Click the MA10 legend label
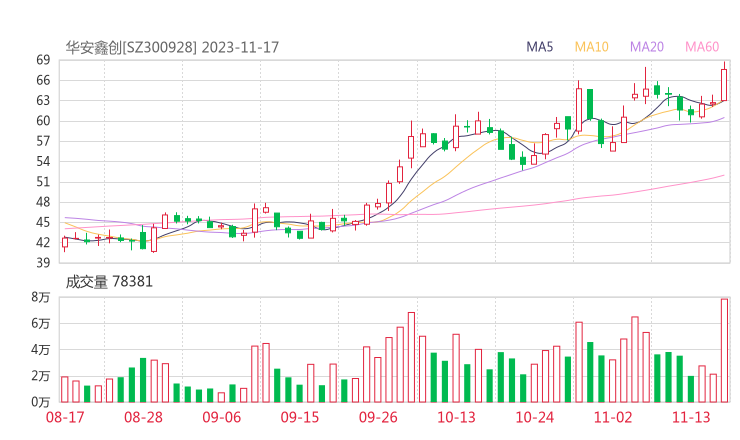 591,47
